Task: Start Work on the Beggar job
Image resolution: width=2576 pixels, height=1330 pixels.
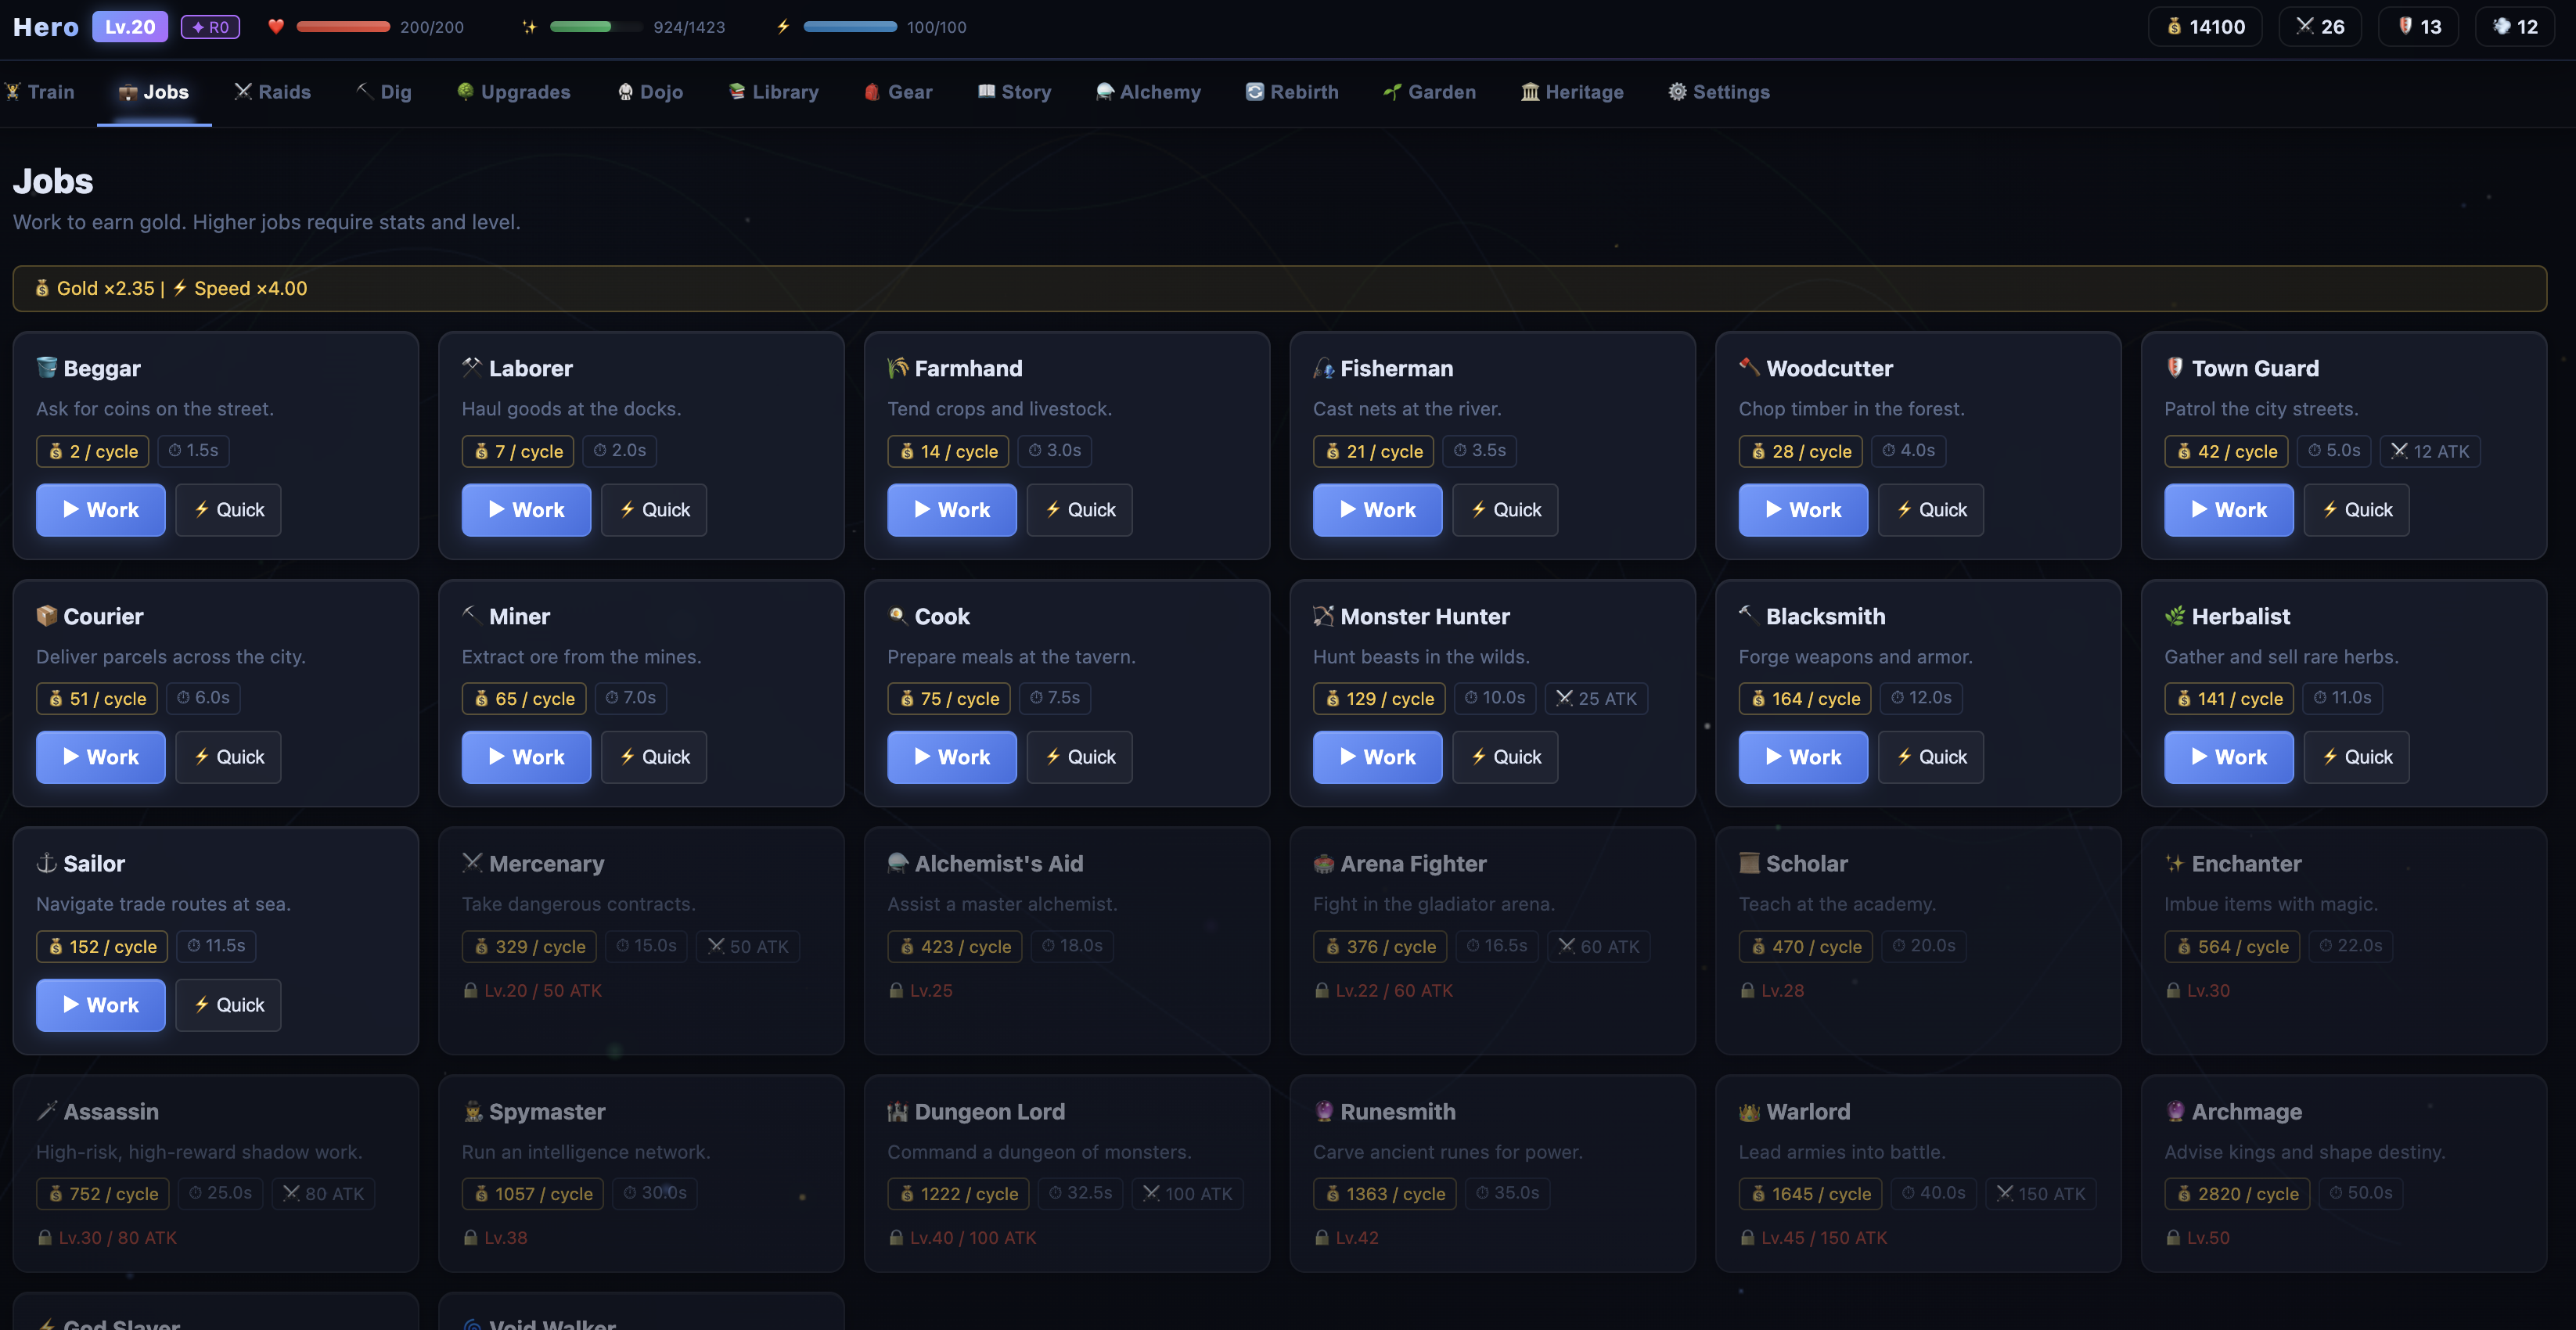Action: 101,510
